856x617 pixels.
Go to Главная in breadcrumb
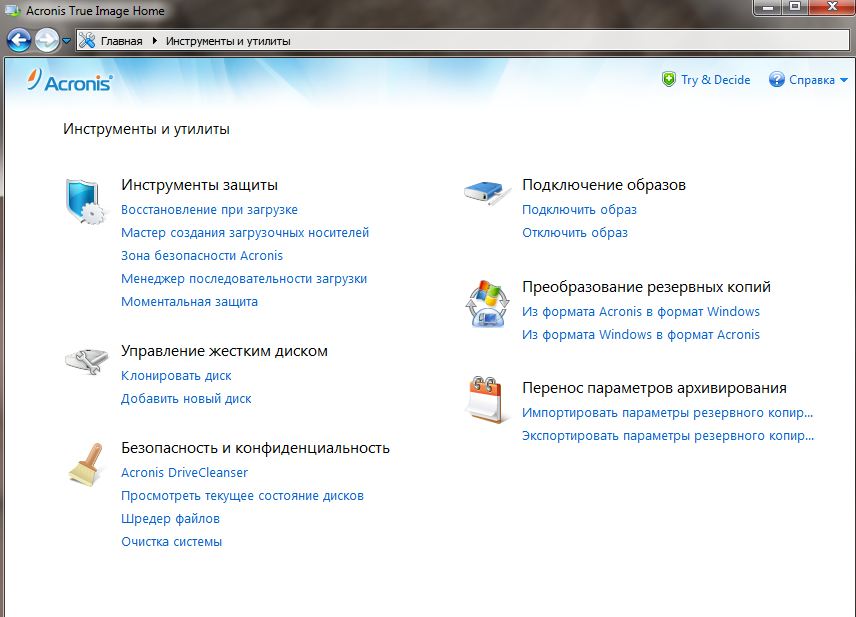click(x=121, y=41)
